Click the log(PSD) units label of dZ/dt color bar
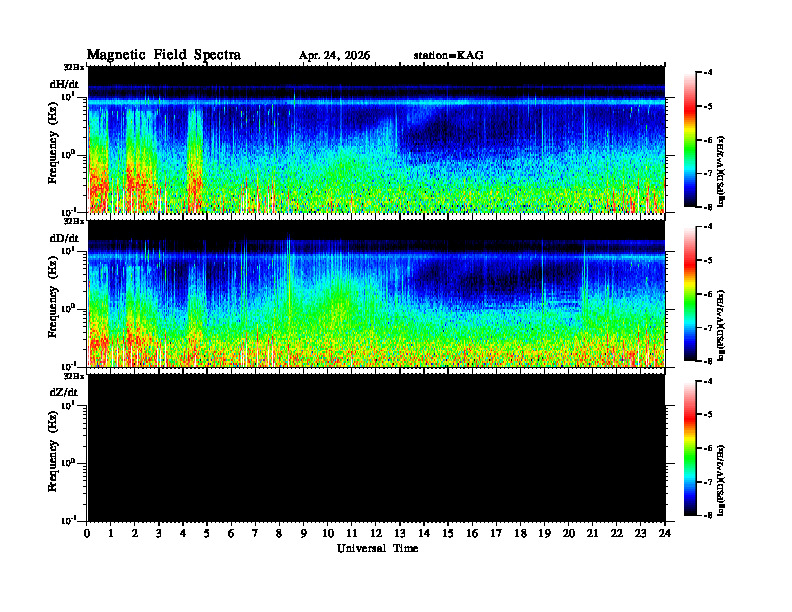 (721, 480)
